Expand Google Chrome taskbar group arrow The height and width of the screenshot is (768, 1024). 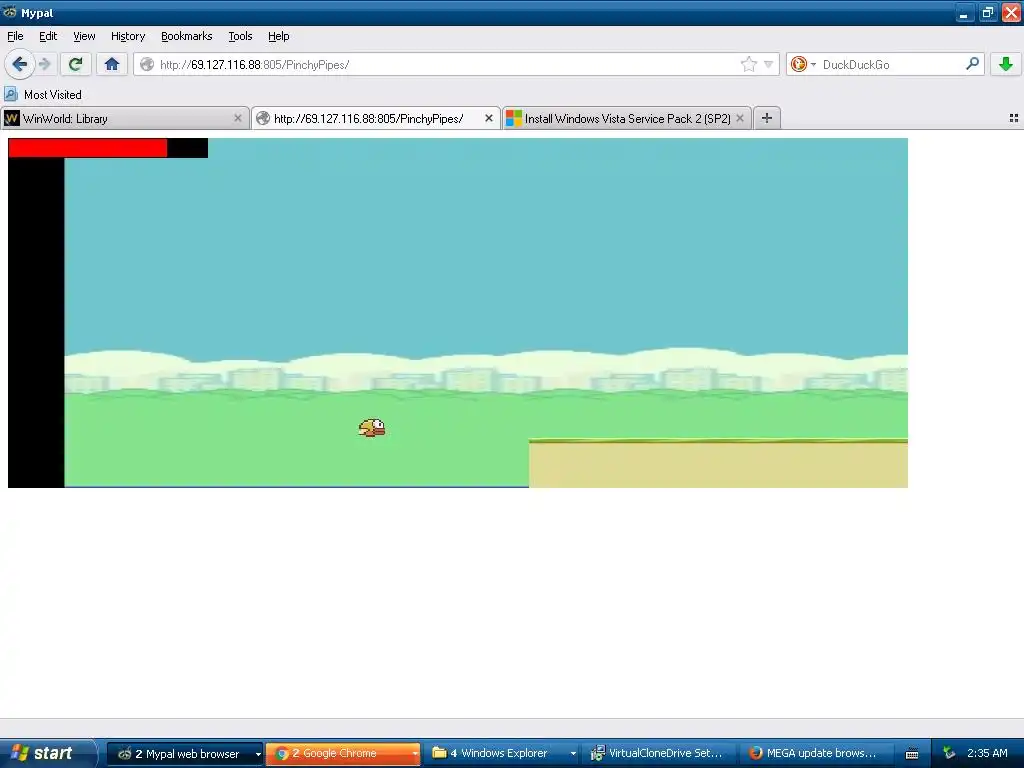pyautogui.click(x=415, y=754)
